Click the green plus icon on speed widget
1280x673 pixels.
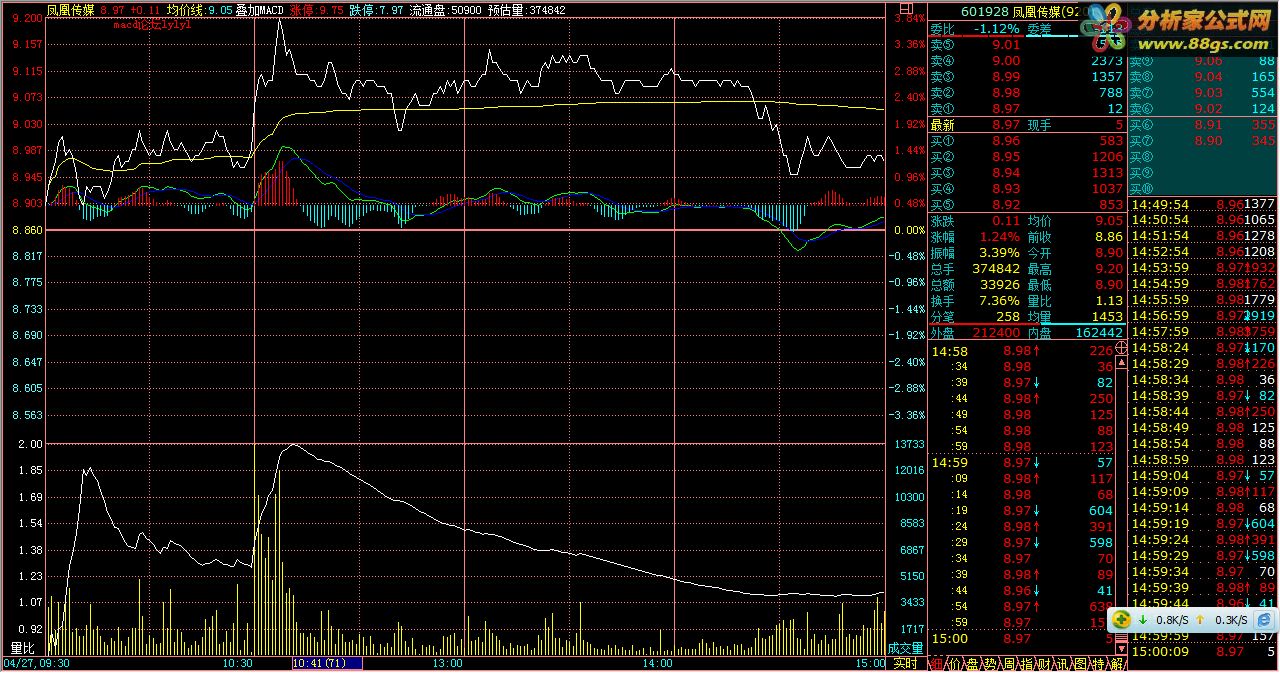click(1122, 620)
